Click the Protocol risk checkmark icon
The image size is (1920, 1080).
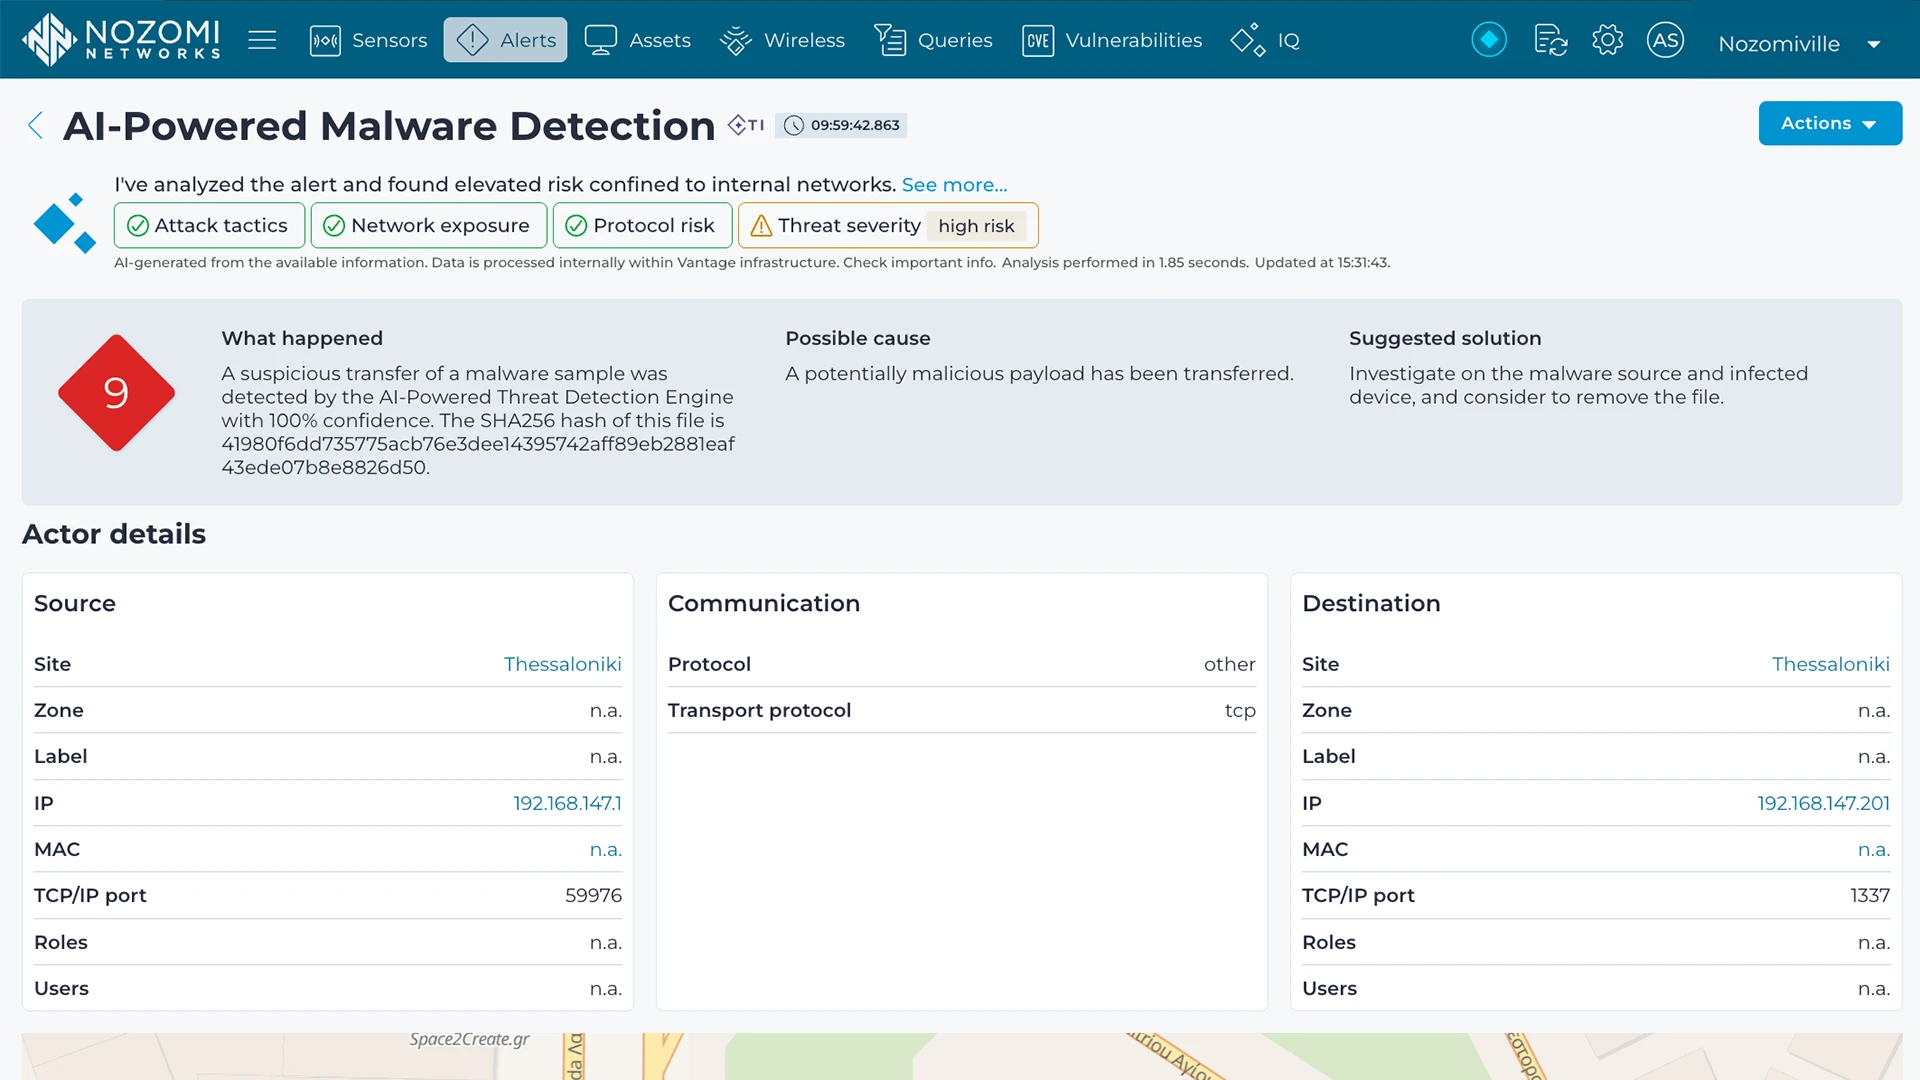pyautogui.click(x=576, y=226)
